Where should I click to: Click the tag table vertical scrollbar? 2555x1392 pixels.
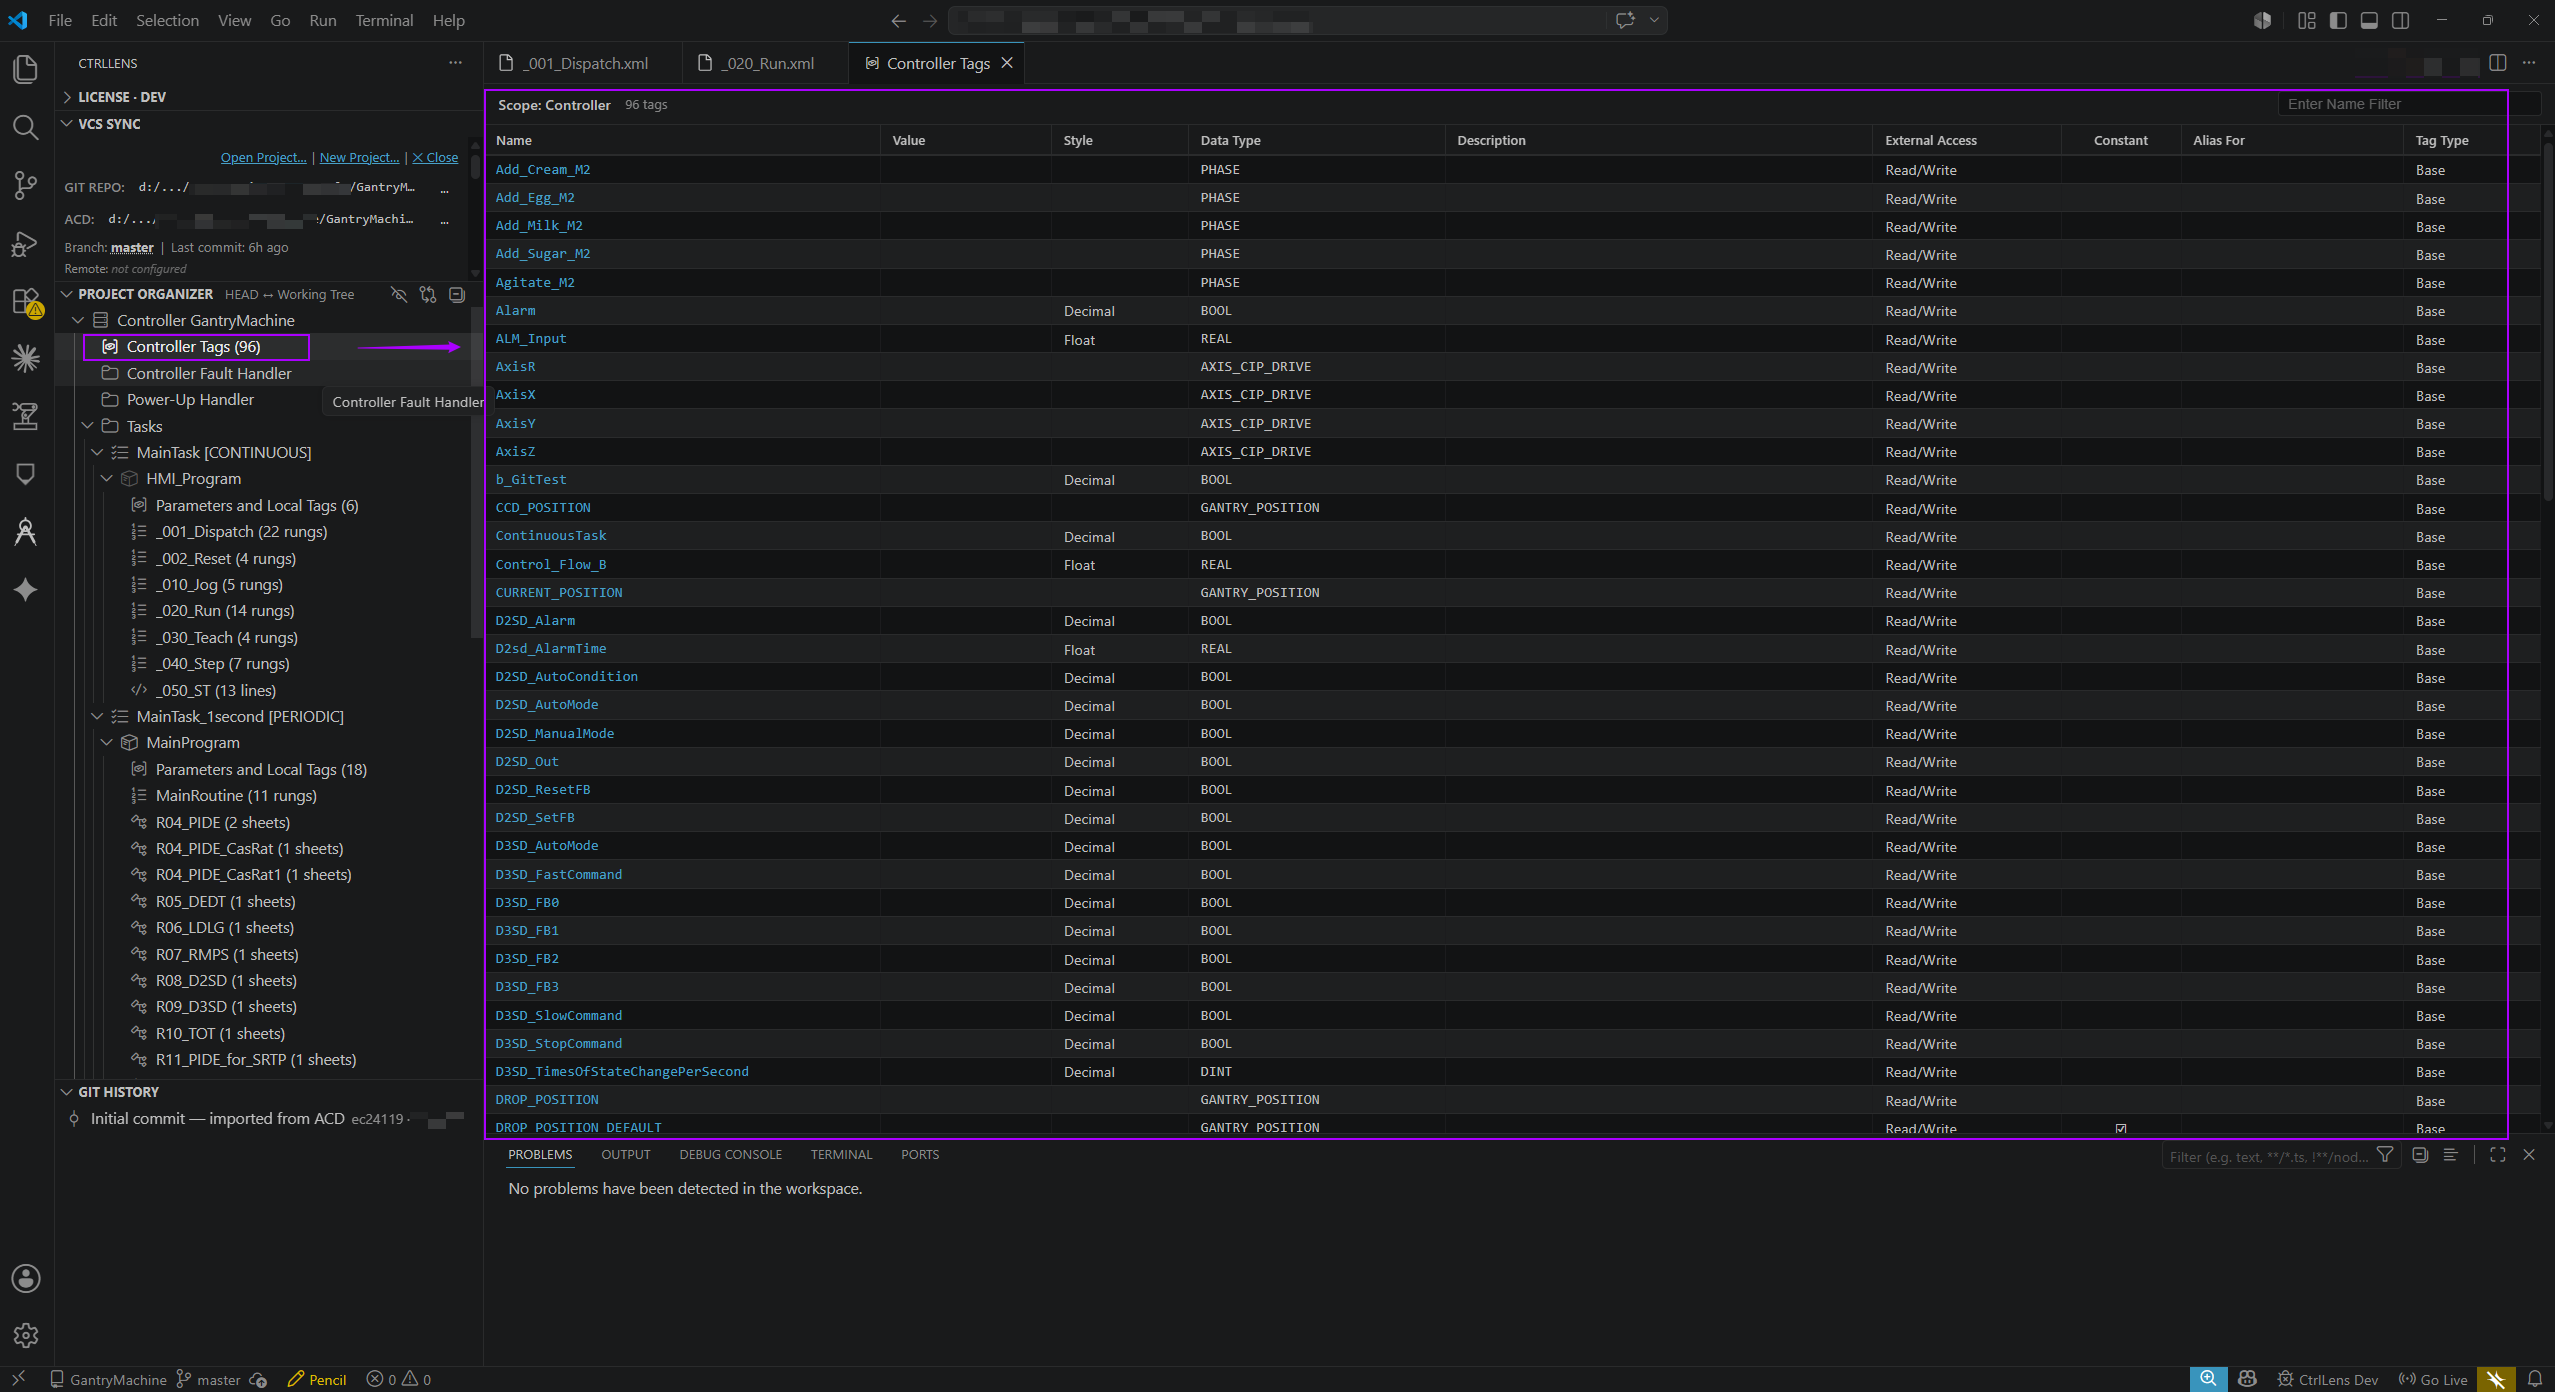pos(2548,320)
